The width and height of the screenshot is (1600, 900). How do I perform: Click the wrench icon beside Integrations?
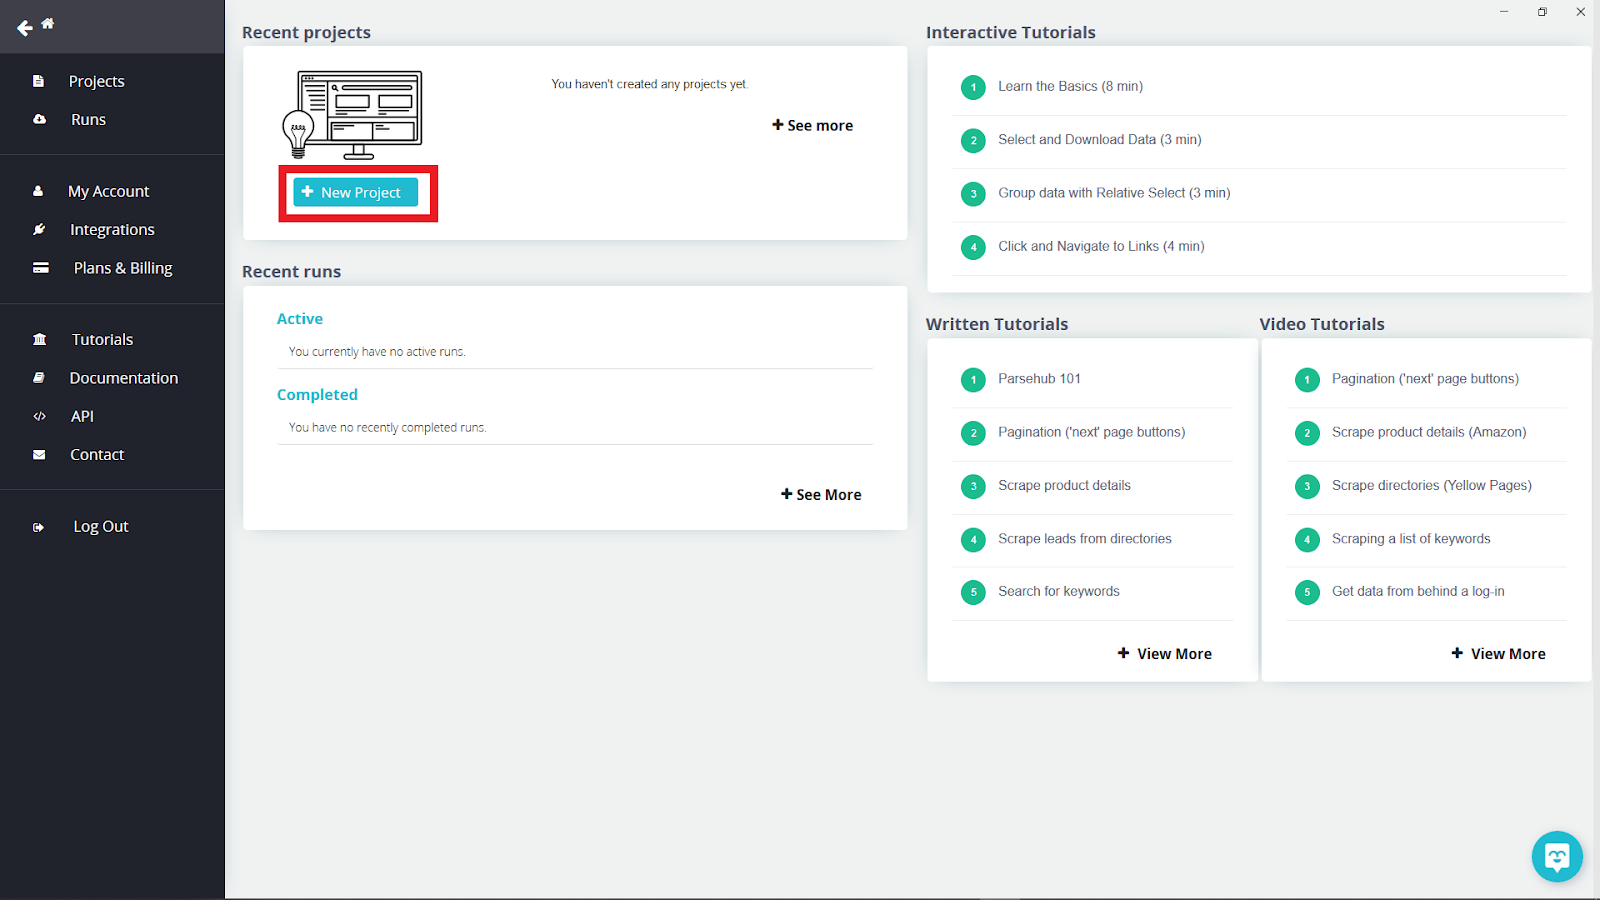coord(39,229)
